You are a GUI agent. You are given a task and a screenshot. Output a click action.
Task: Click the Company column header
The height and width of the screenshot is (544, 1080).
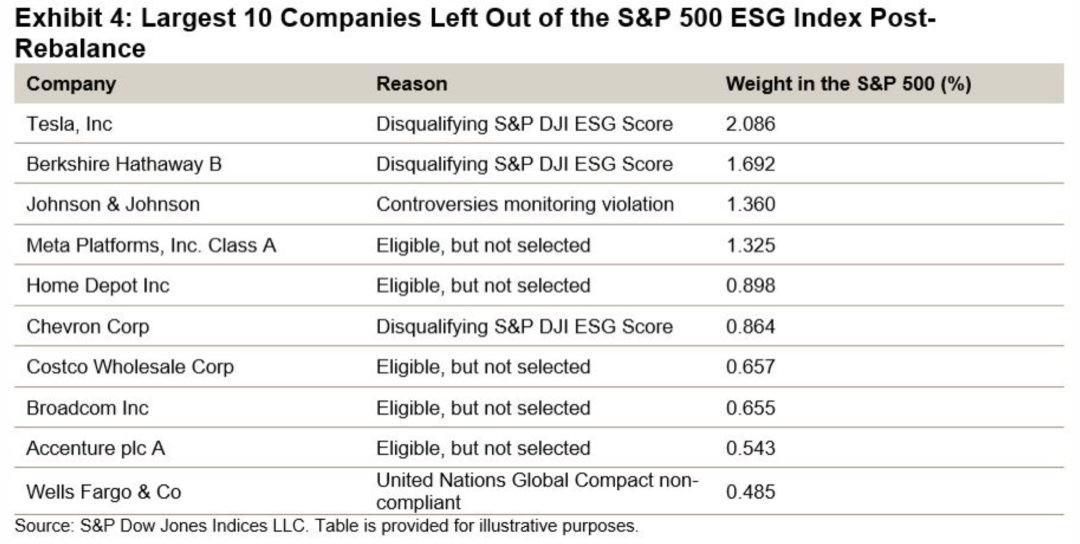tap(71, 84)
